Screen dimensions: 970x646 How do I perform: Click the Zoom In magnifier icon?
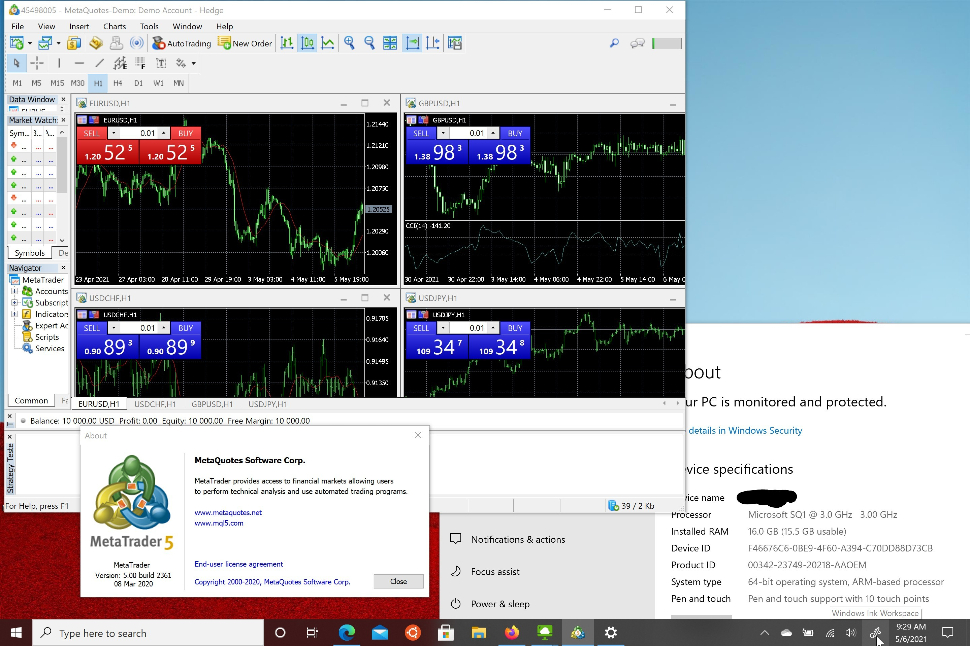pos(350,43)
